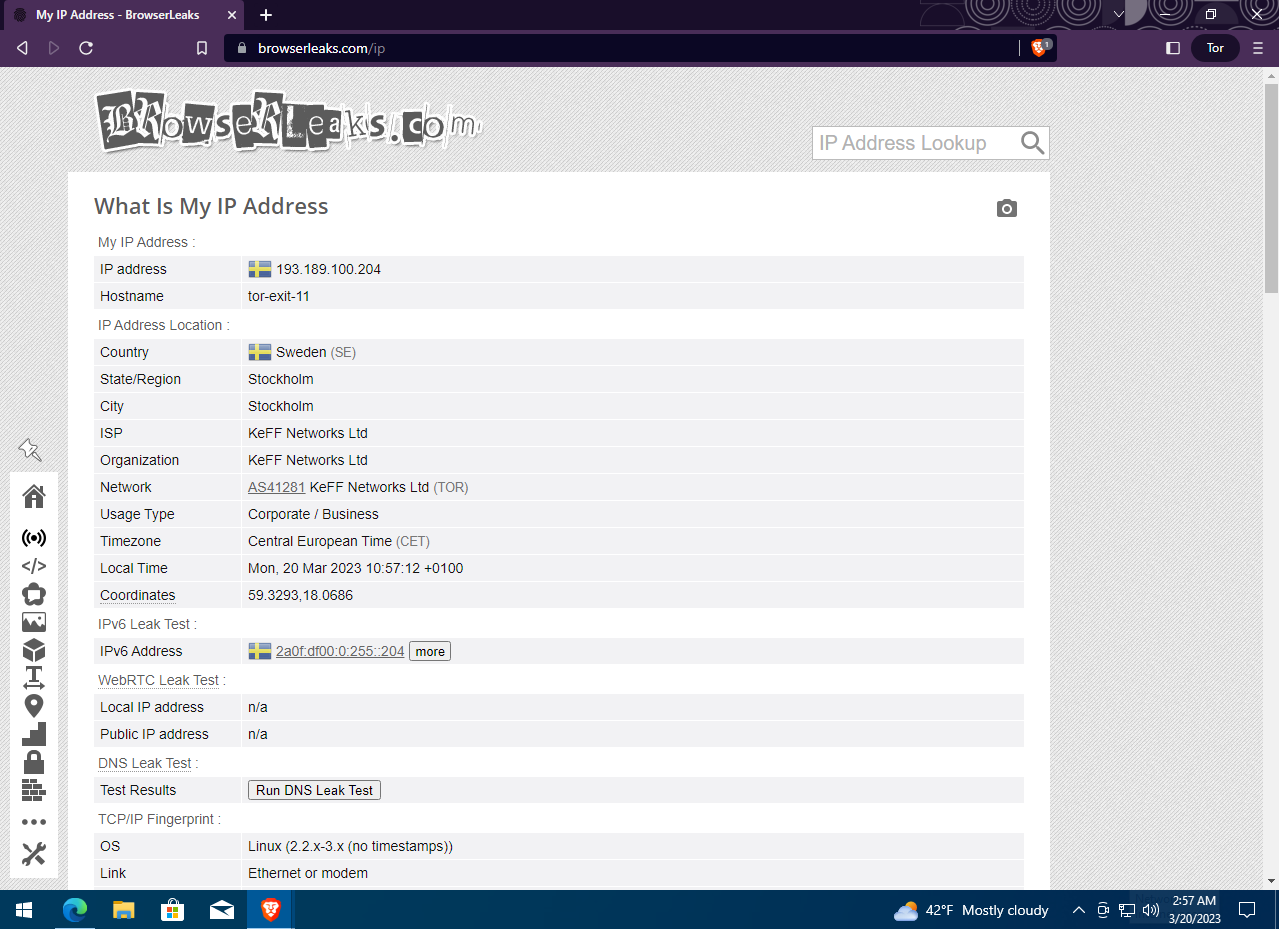Image resolution: width=1279 pixels, height=929 pixels.
Task: Open the Mail app on the taskbar
Action: (x=222, y=910)
